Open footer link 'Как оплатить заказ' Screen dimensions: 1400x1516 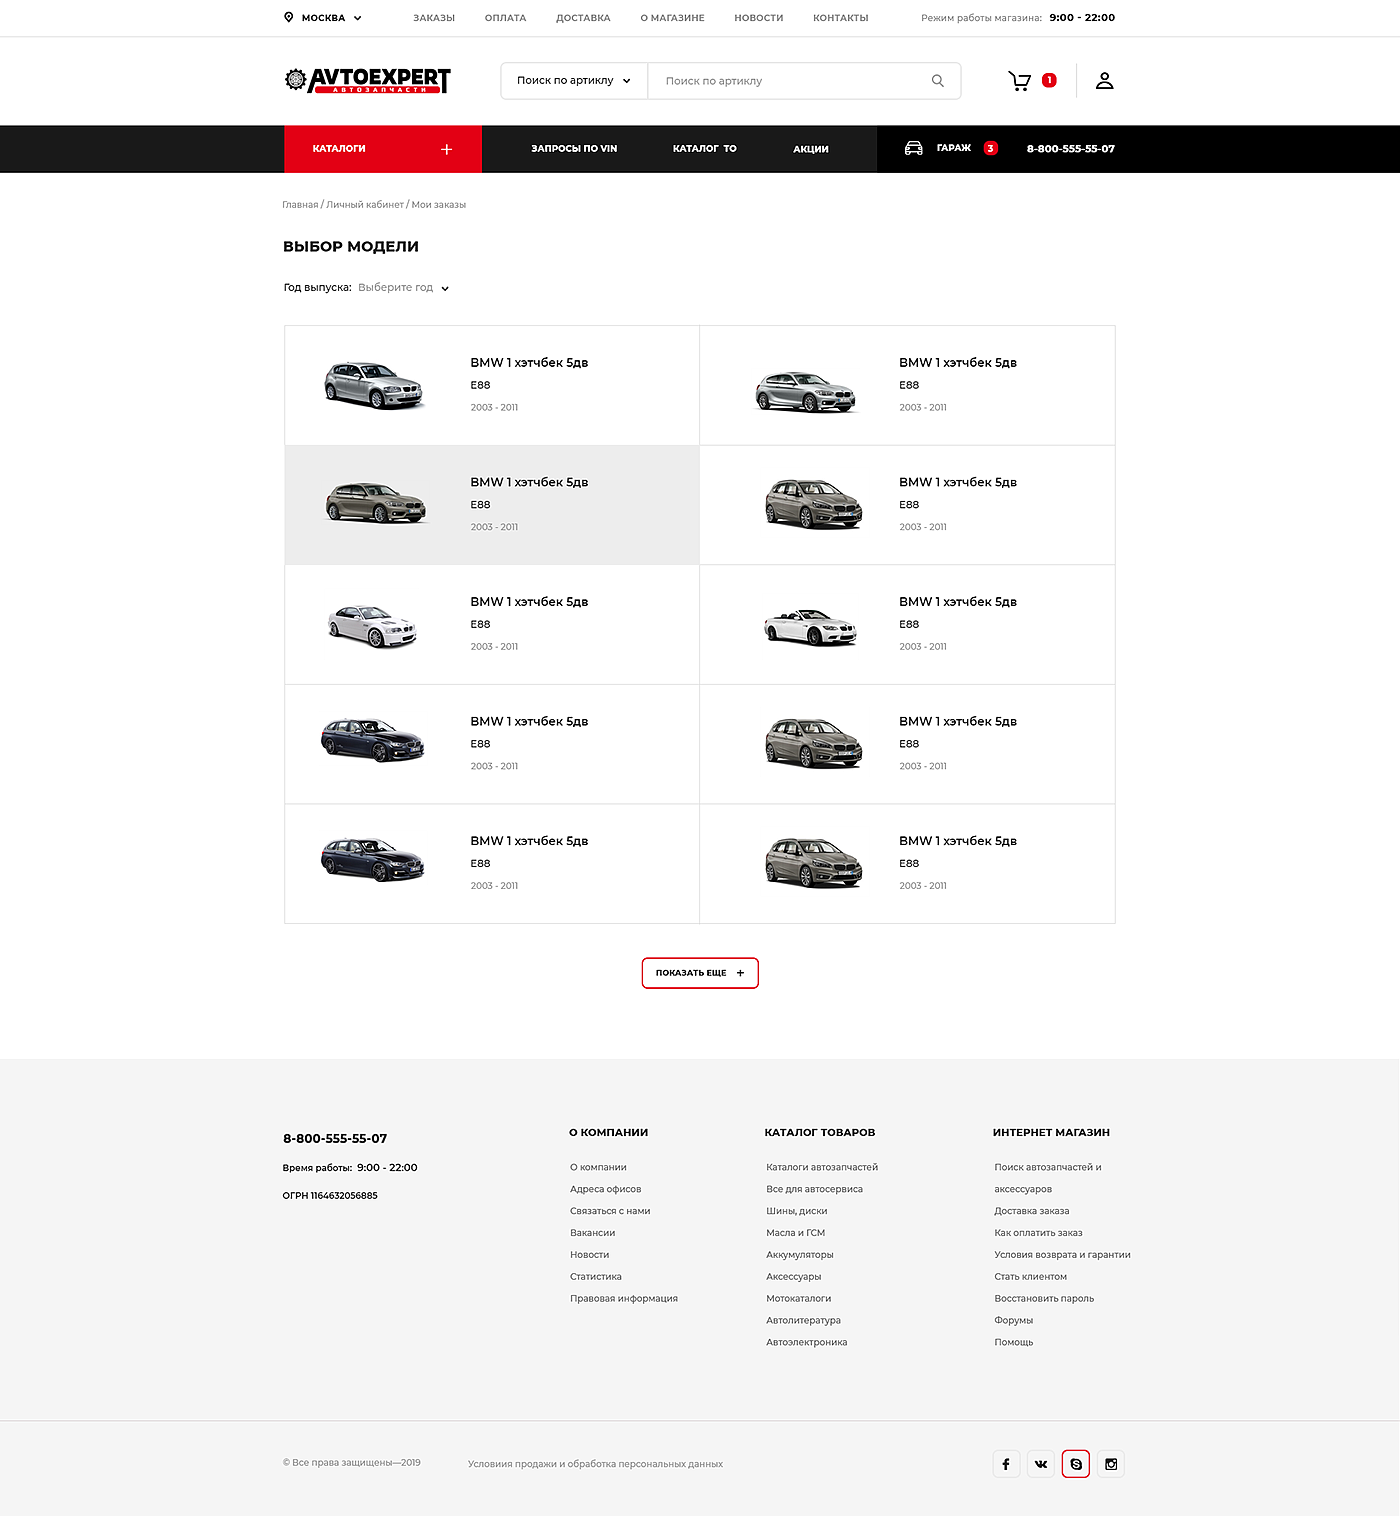(x=1038, y=1233)
